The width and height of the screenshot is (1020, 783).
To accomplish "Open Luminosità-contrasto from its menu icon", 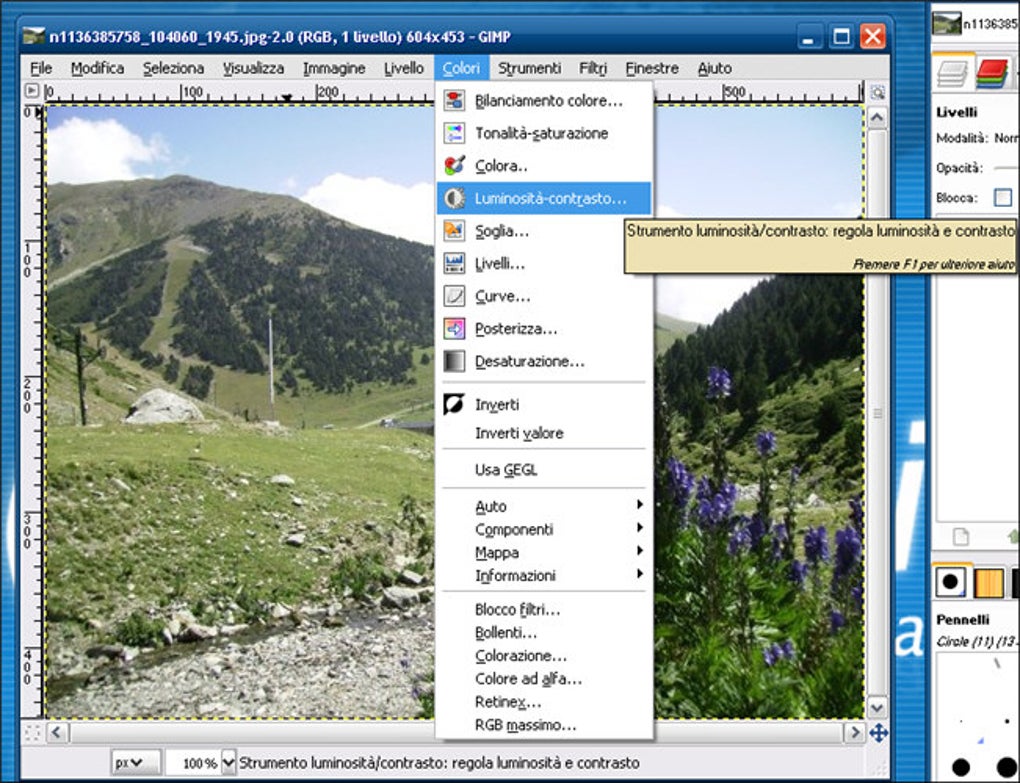I will tap(454, 198).
